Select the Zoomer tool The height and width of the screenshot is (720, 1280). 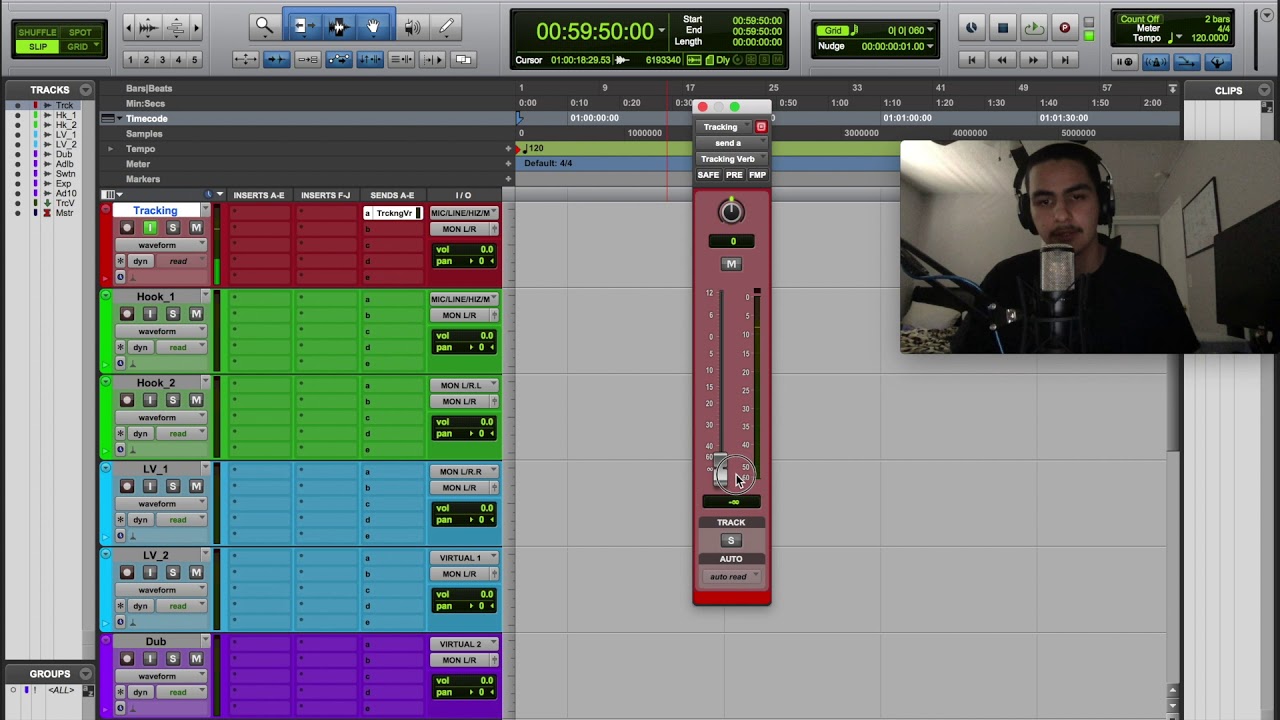click(264, 27)
